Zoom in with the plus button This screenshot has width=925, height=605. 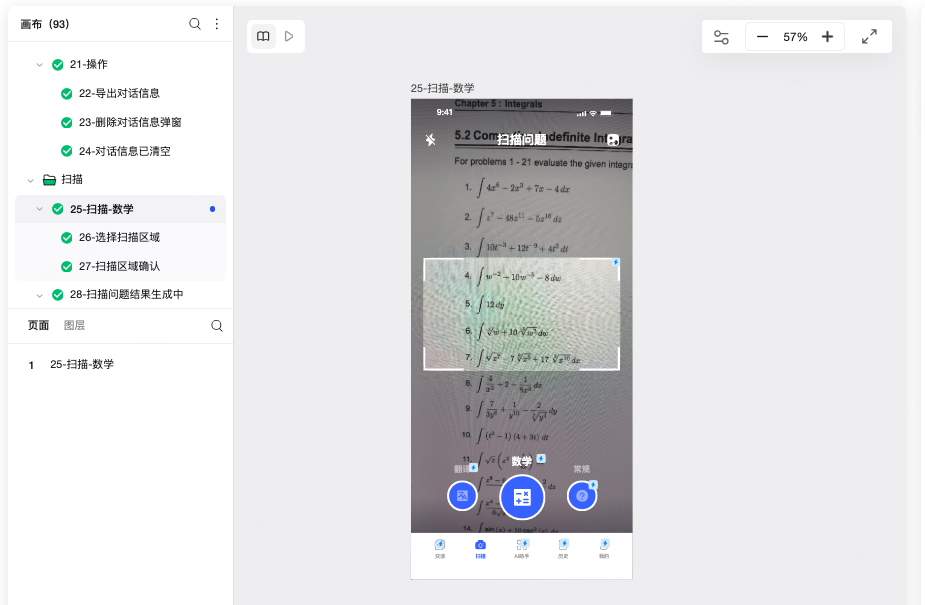tap(827, 37)
